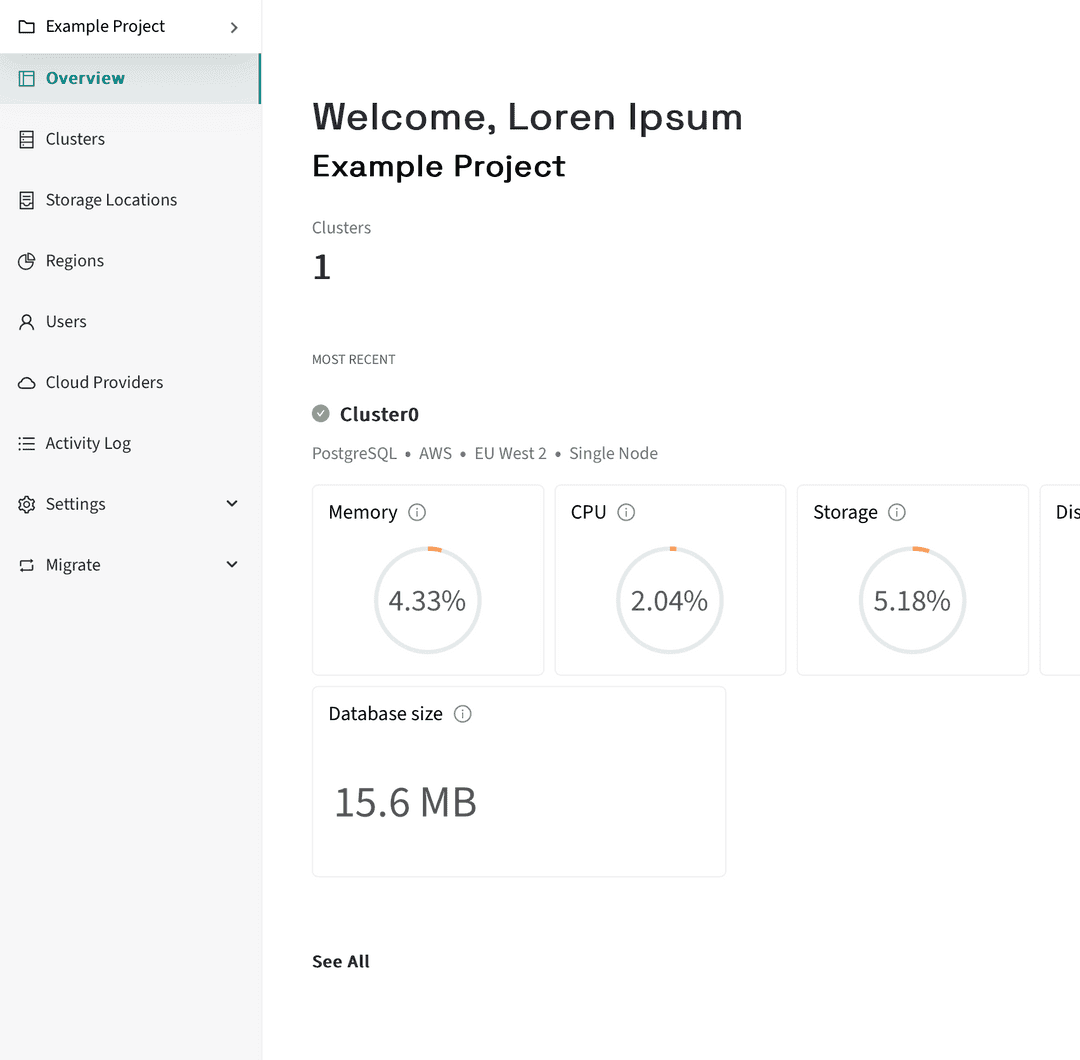Click the Storage usage ring gauge
The width and height of the screenshot is (1080, 1060).
coord(912,600)
